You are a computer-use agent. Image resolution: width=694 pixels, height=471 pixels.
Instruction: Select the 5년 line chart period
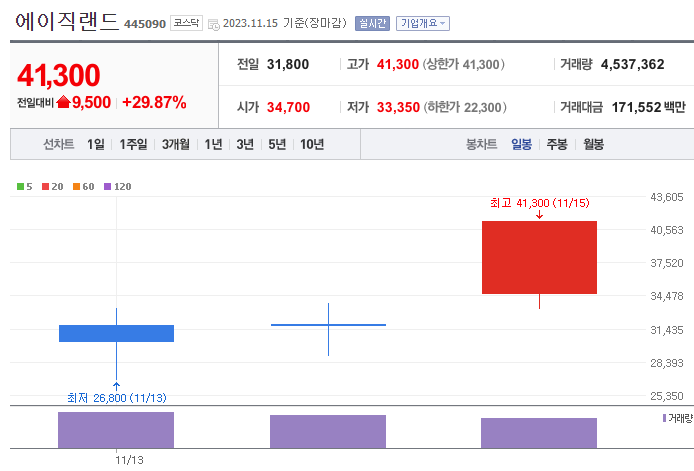pyautogui.click(x=277, y=144)
